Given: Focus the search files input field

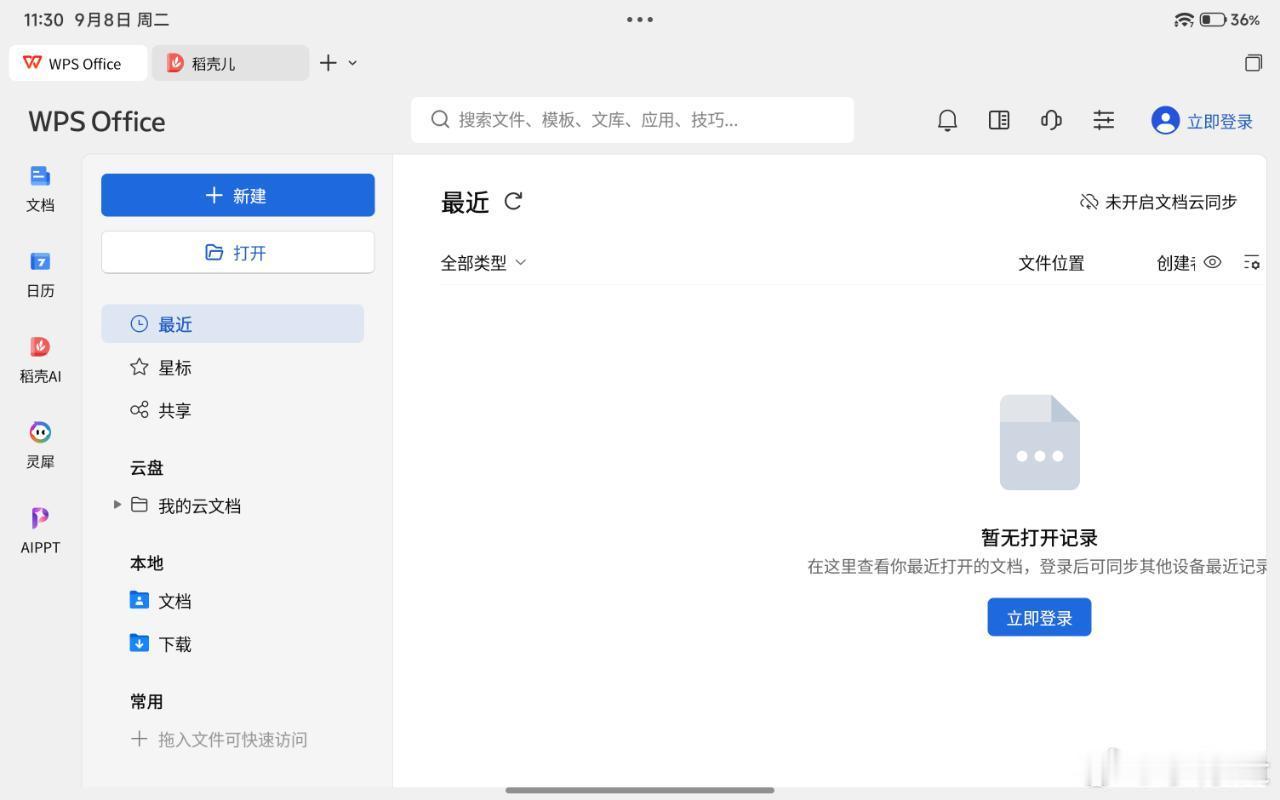Looking at the screenshot, I should [x=632, y=120].
